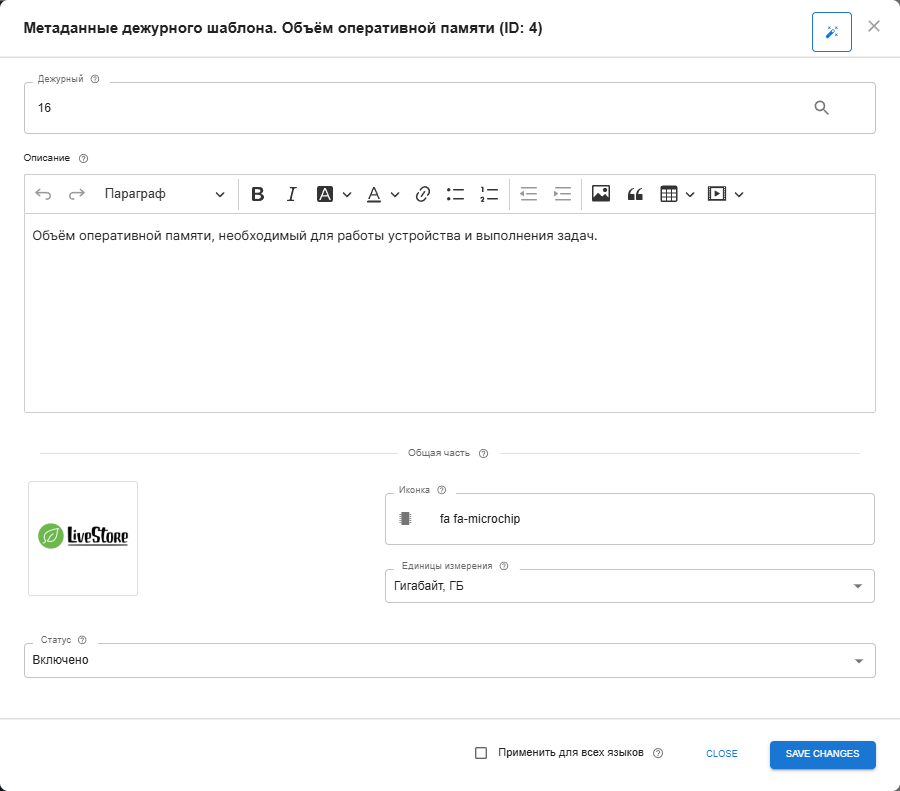Click the CLOSE link

pos(721,753)
